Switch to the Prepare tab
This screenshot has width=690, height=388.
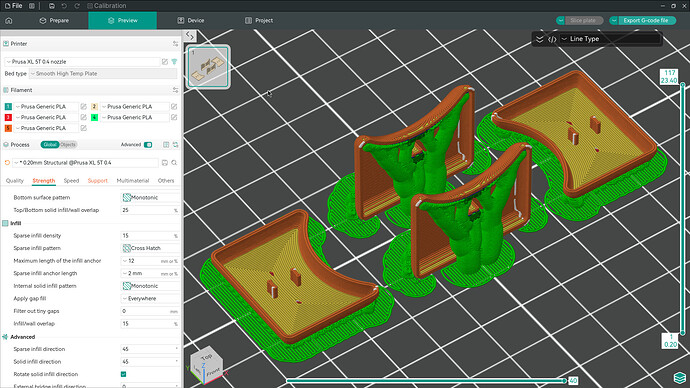point(54,21)
